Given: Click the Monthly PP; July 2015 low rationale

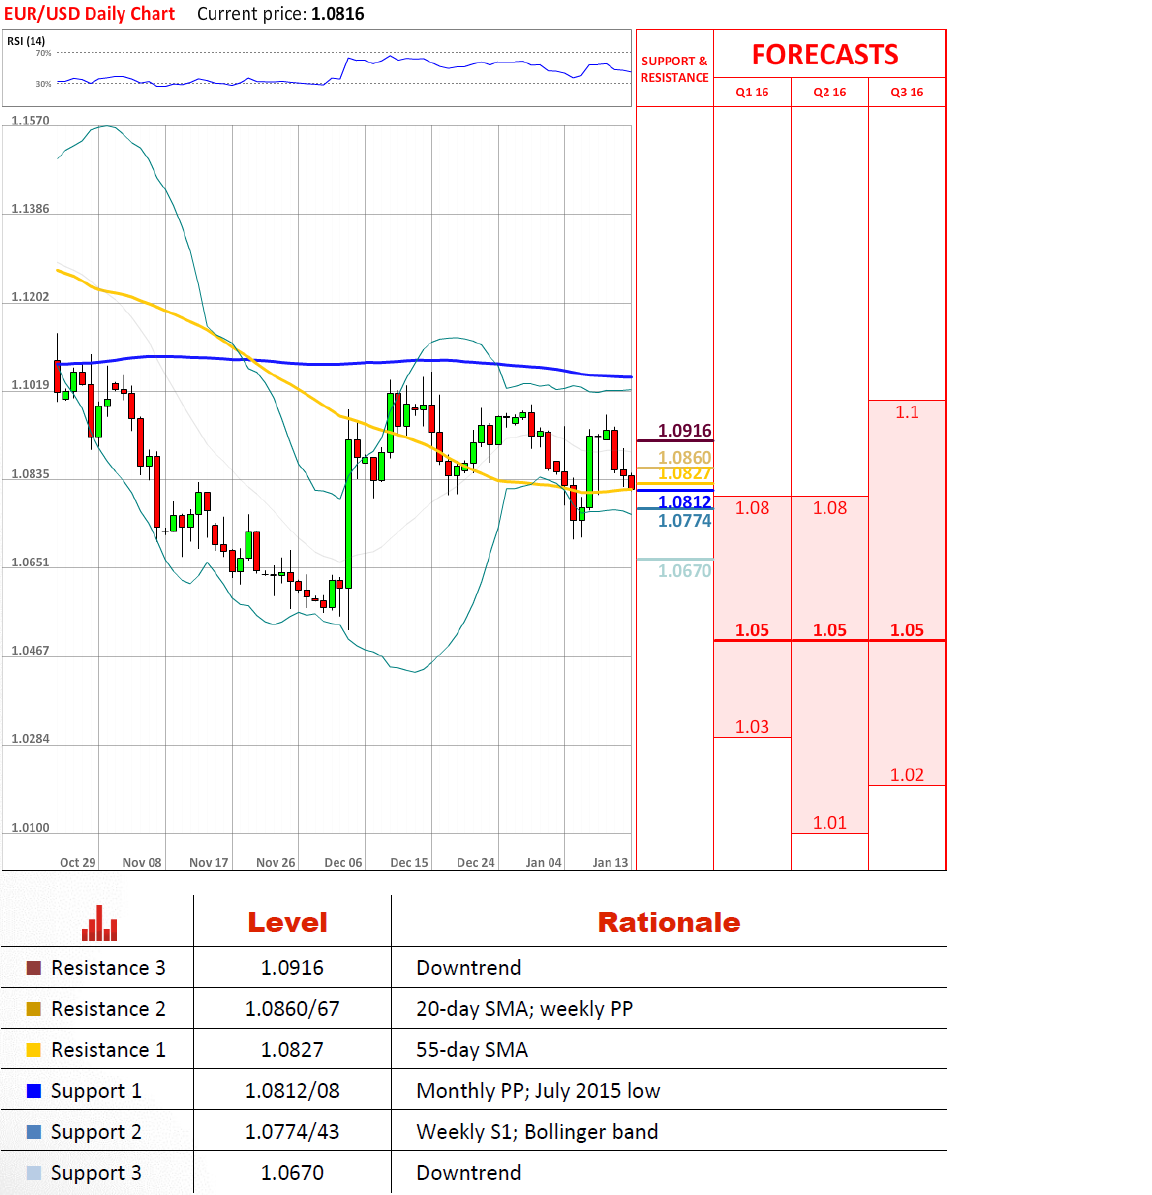Looking at the screenshot, I should pos(538,1091).
